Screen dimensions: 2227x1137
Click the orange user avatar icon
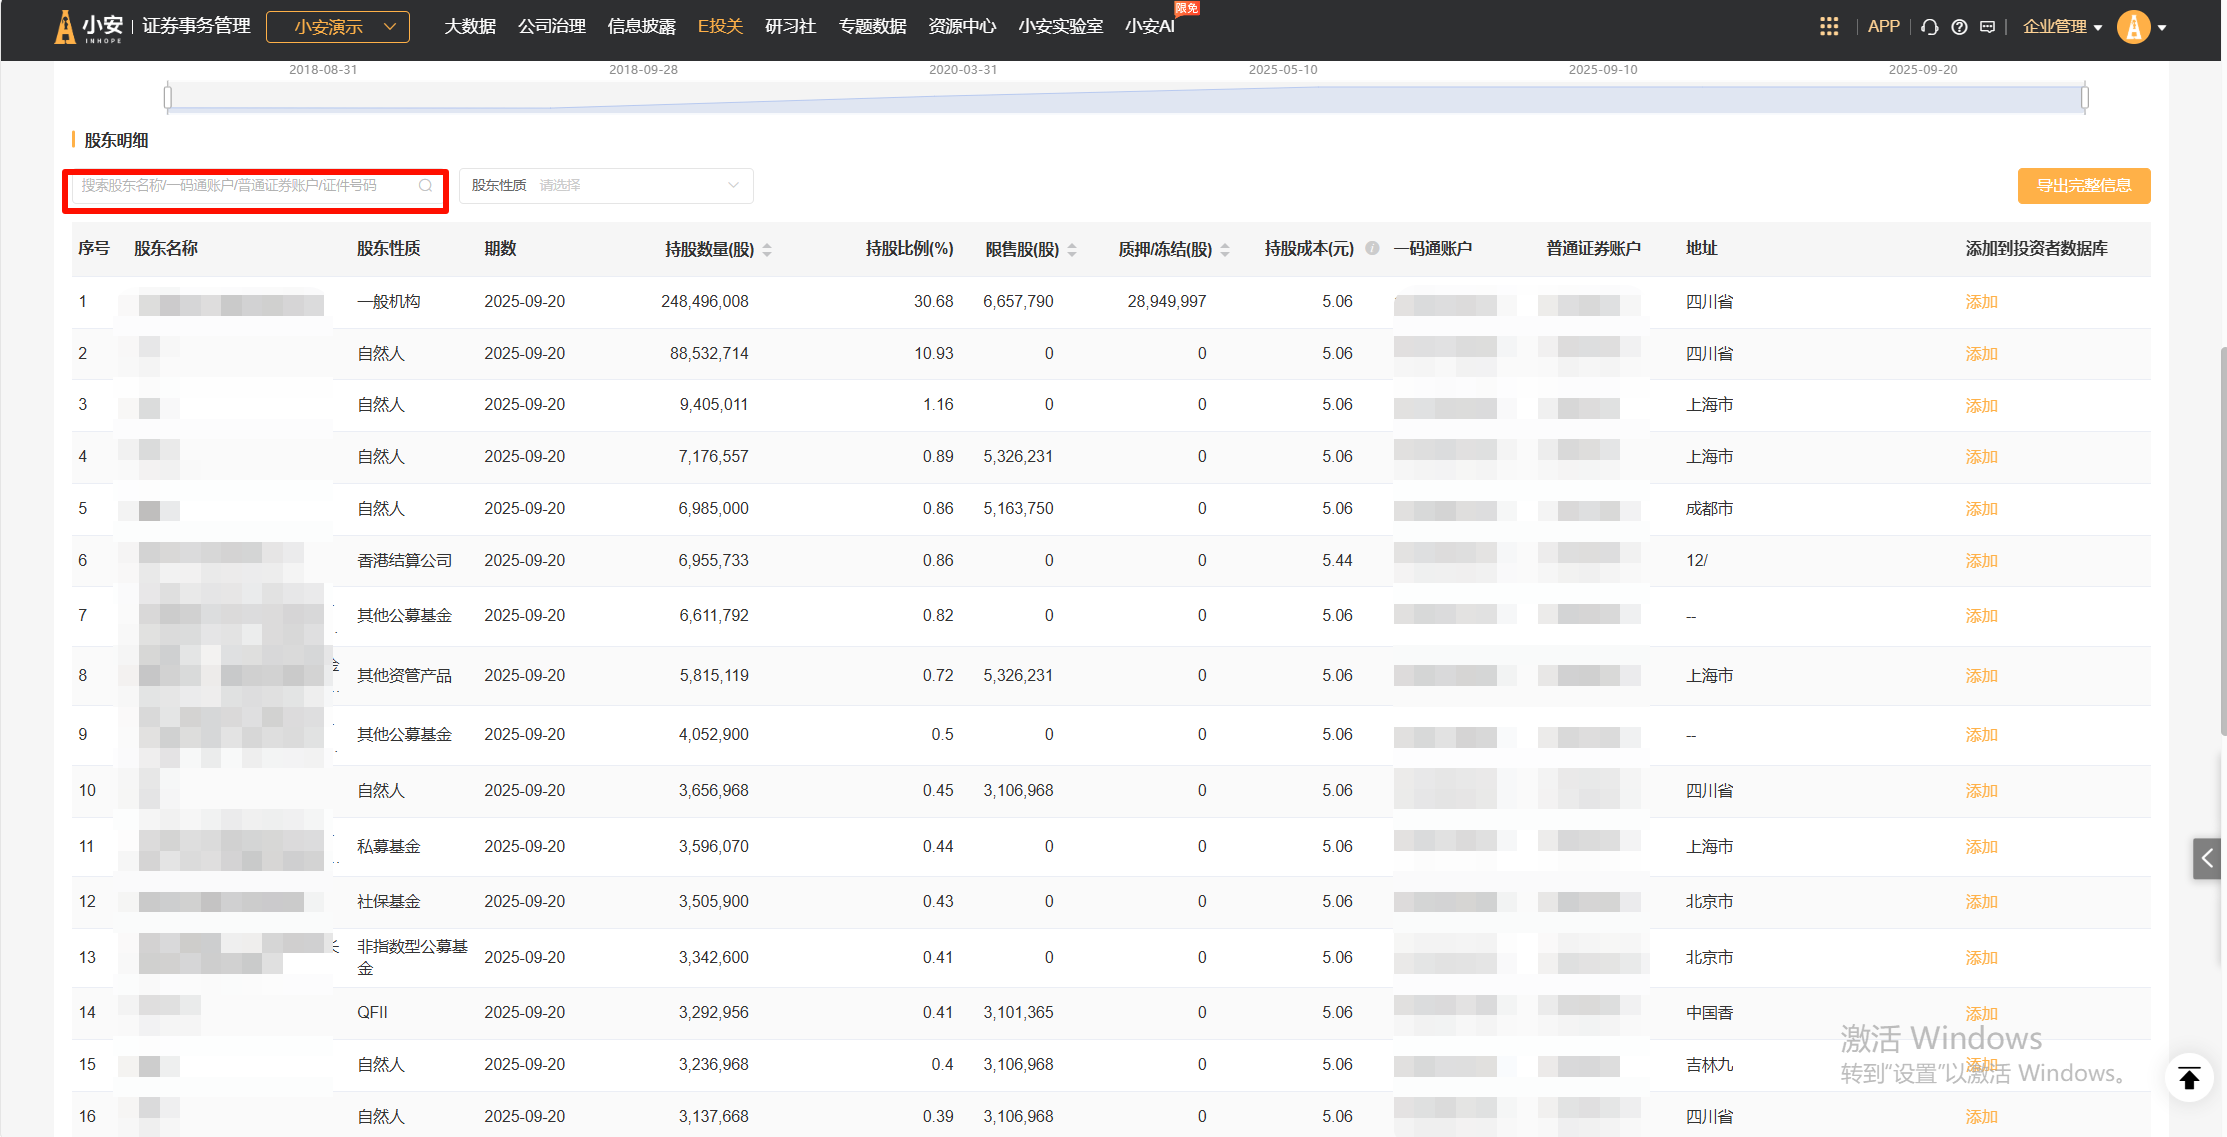pyautogui.click(x=2133, y=27)
